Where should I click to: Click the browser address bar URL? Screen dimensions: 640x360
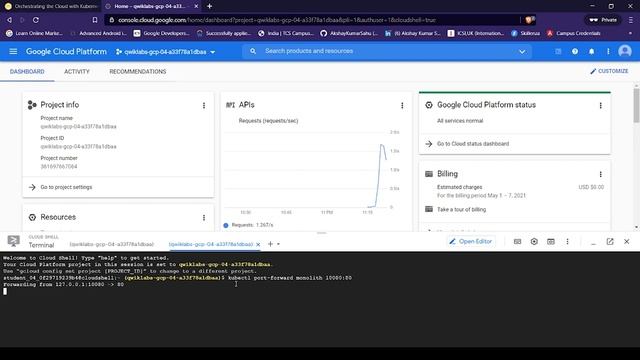point(277,20)
